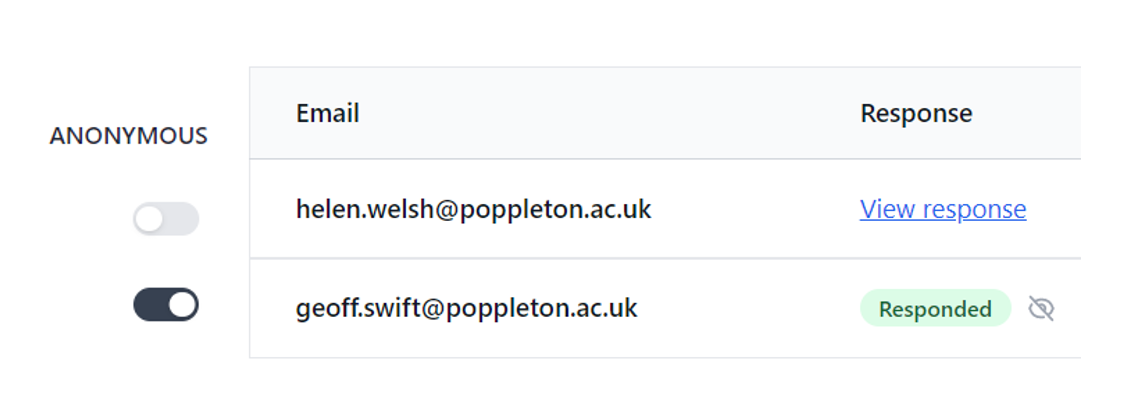View Helen Welsh's submitted response

[942, 209]
